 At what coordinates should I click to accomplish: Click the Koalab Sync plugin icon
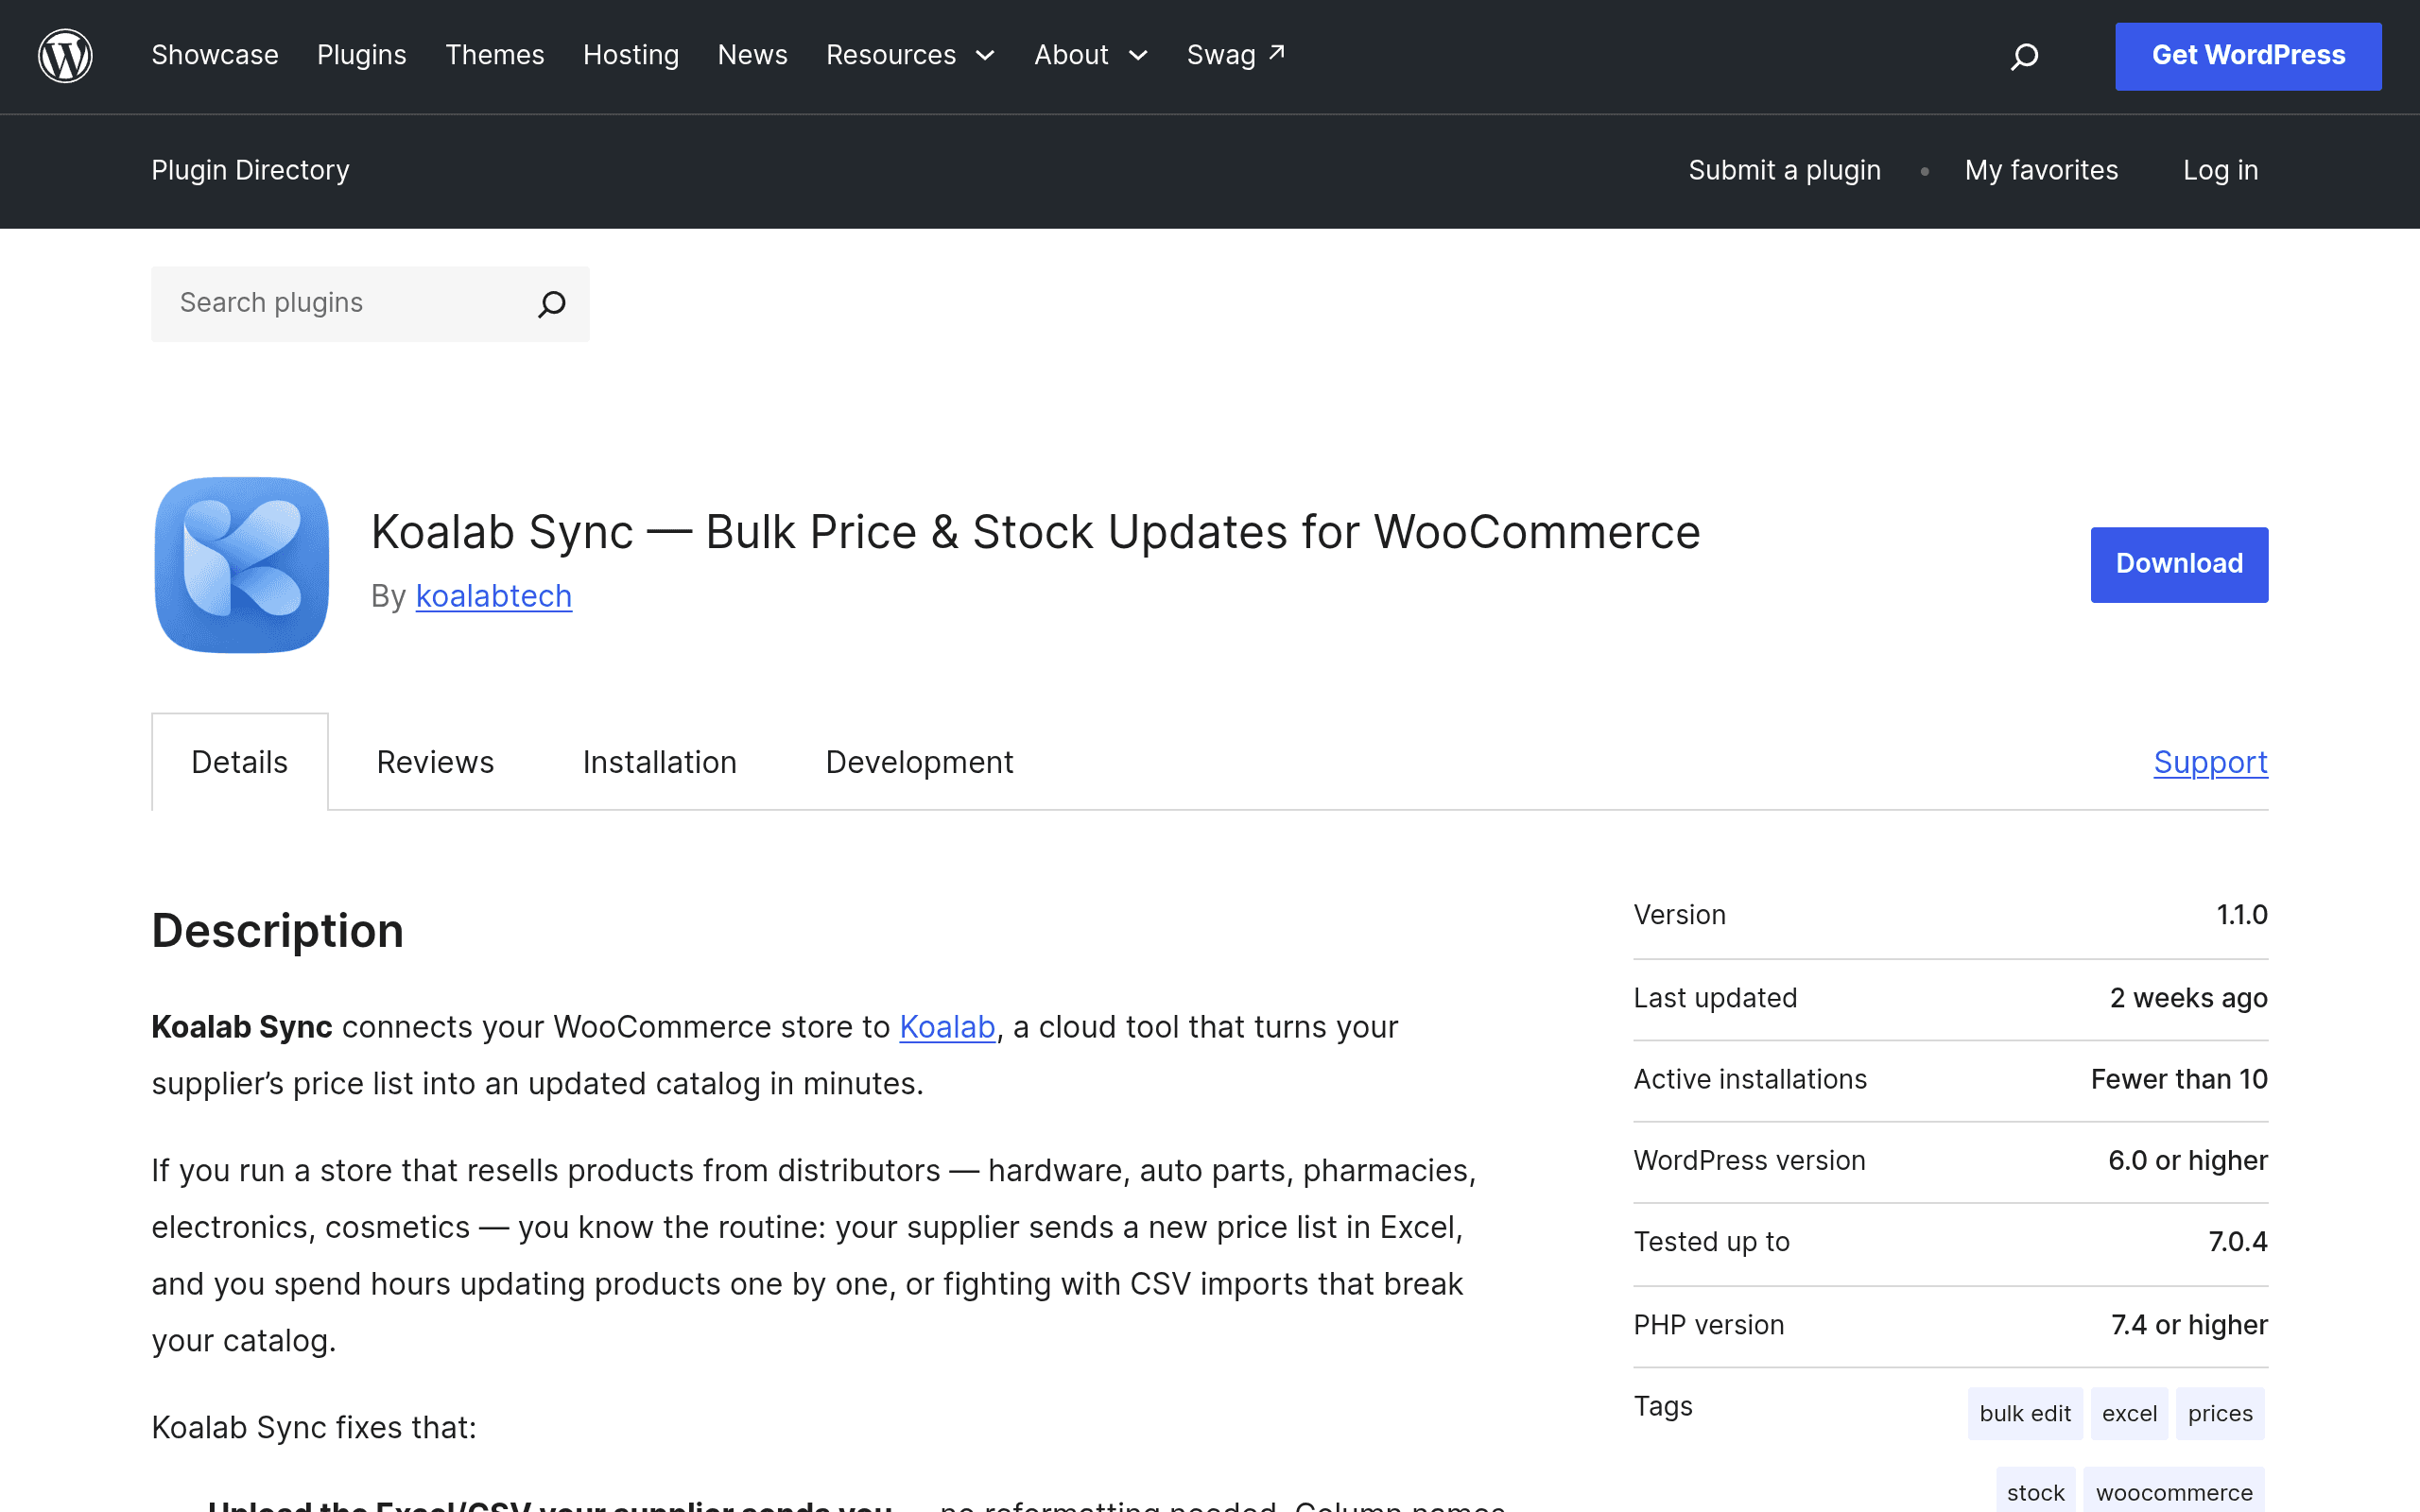tap(242, 565)
